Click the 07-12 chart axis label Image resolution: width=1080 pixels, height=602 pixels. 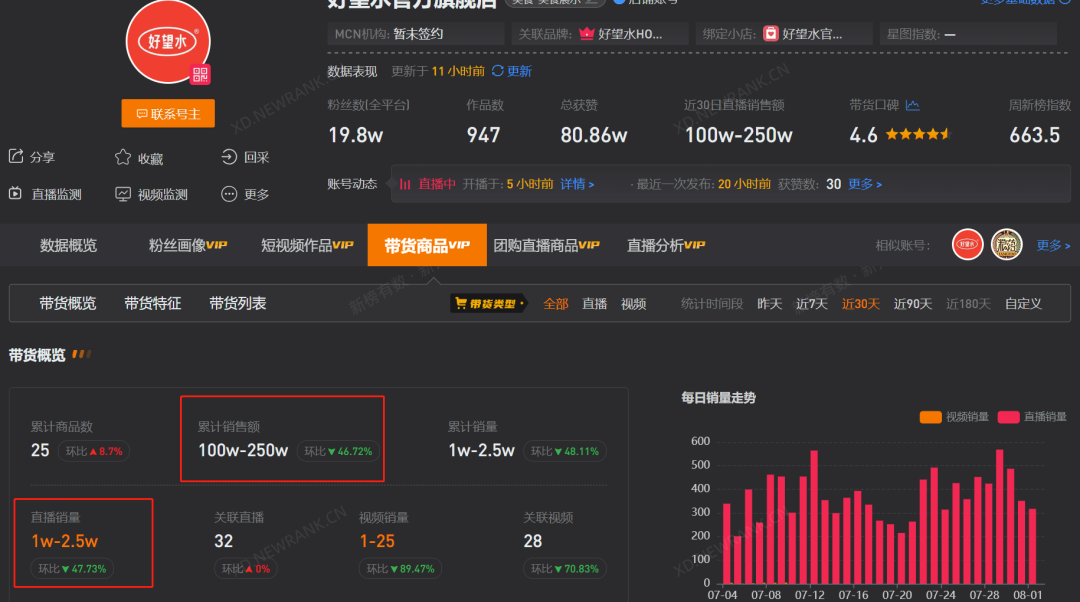[x=809, y=595]
